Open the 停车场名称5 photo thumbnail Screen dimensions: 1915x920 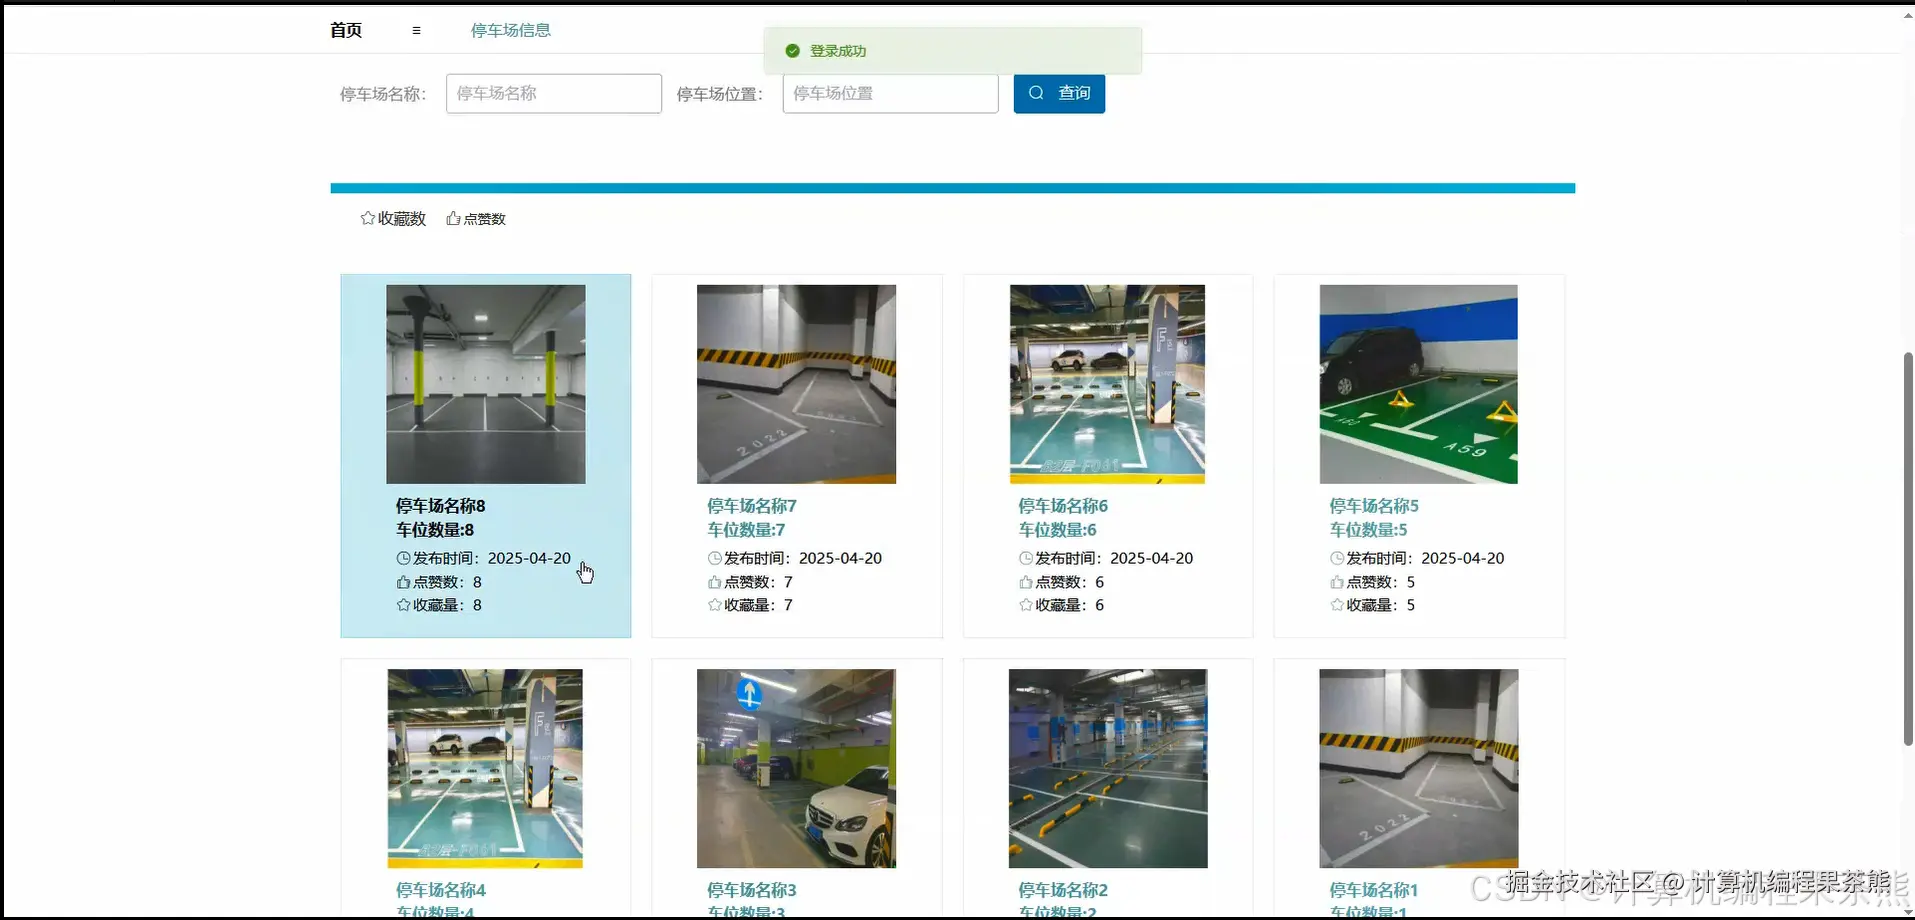coord(1418,384)
